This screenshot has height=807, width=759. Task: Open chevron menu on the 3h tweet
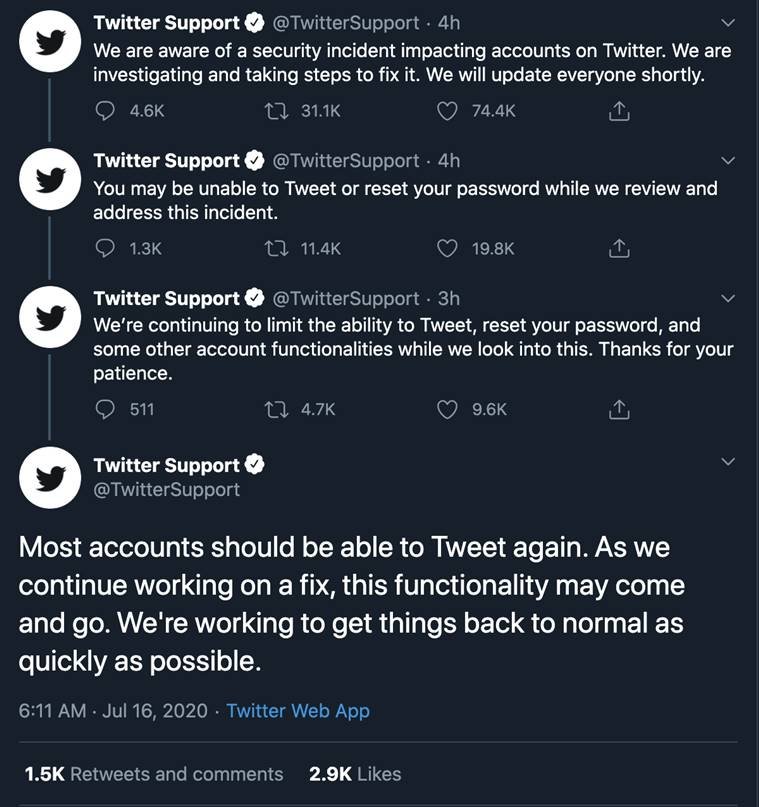pos(728,299)
